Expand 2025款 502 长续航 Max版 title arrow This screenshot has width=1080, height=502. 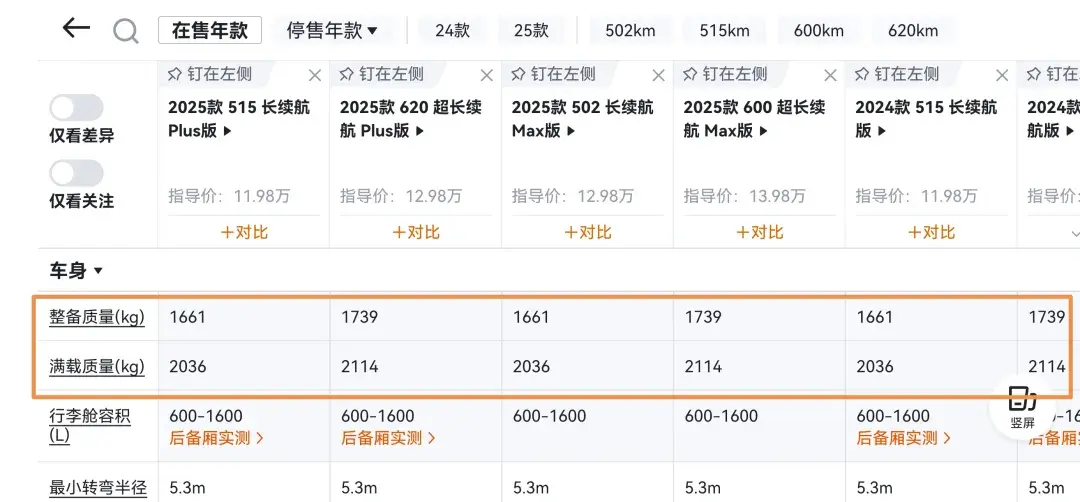click(570, 131)
